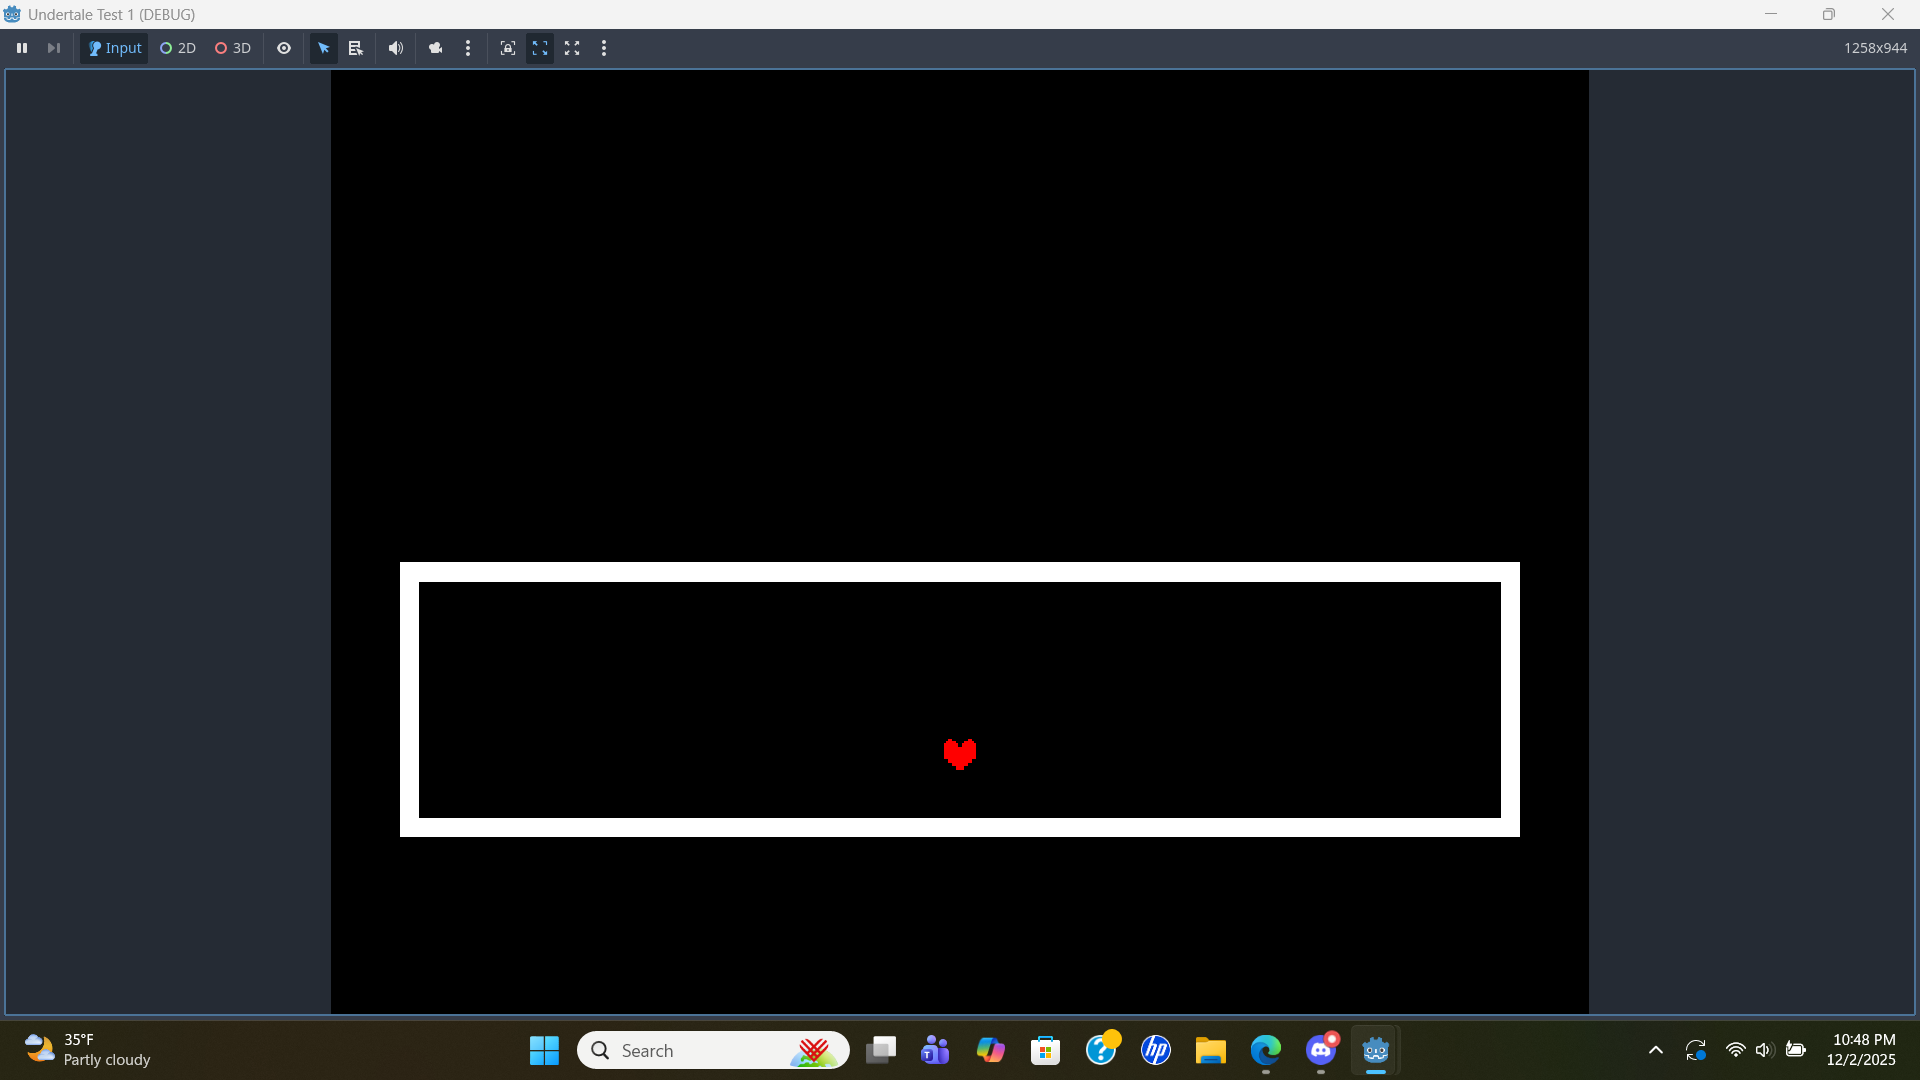Enable keep aspect ratio scaling
This screenshot has height=1080, width=1920.
[540, 48]
